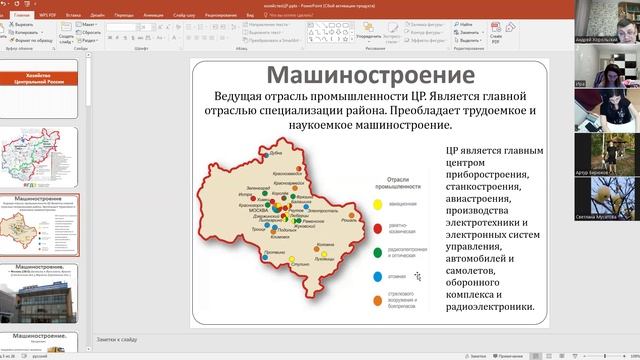The image size is (640, 360).
Task: Switch to the Дизайн (Design) tab
Action: [x=98, y=15]
